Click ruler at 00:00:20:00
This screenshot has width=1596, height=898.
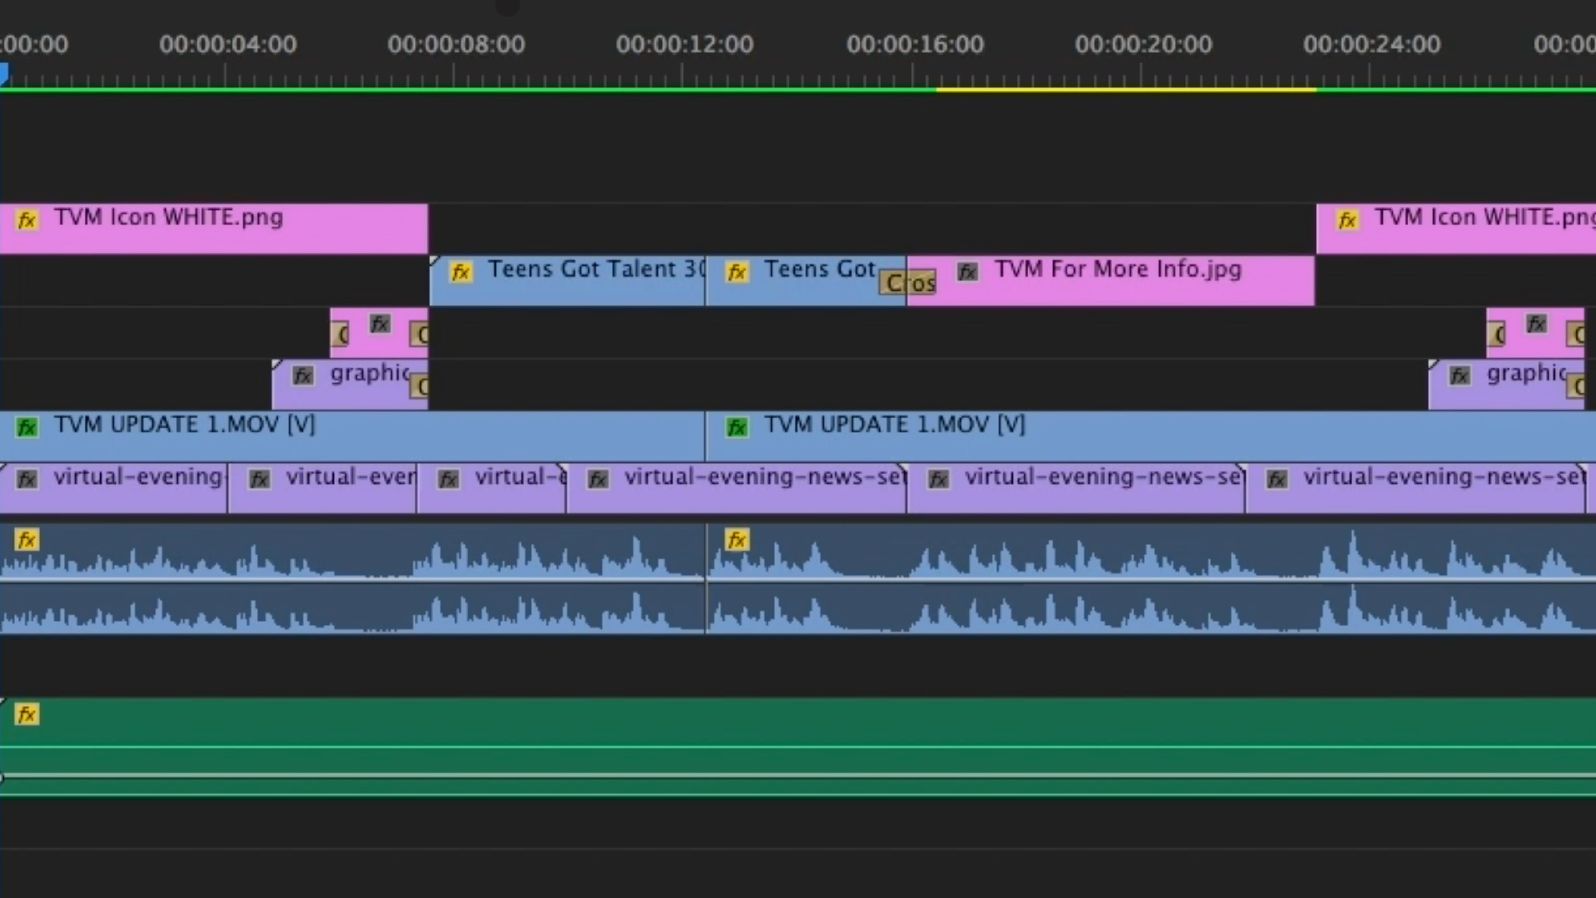pyautogui.click(x=1143, y=44)
